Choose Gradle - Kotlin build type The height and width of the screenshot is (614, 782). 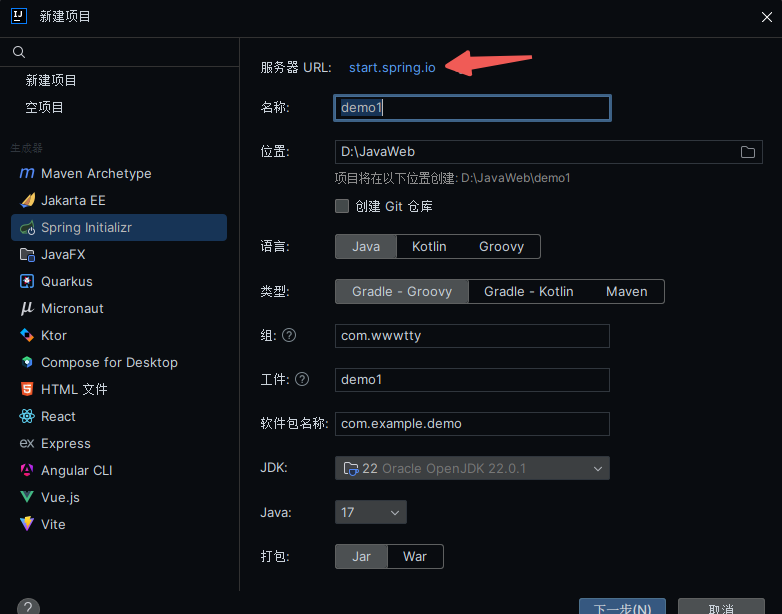pyautogui.click(x=529, y=291)
